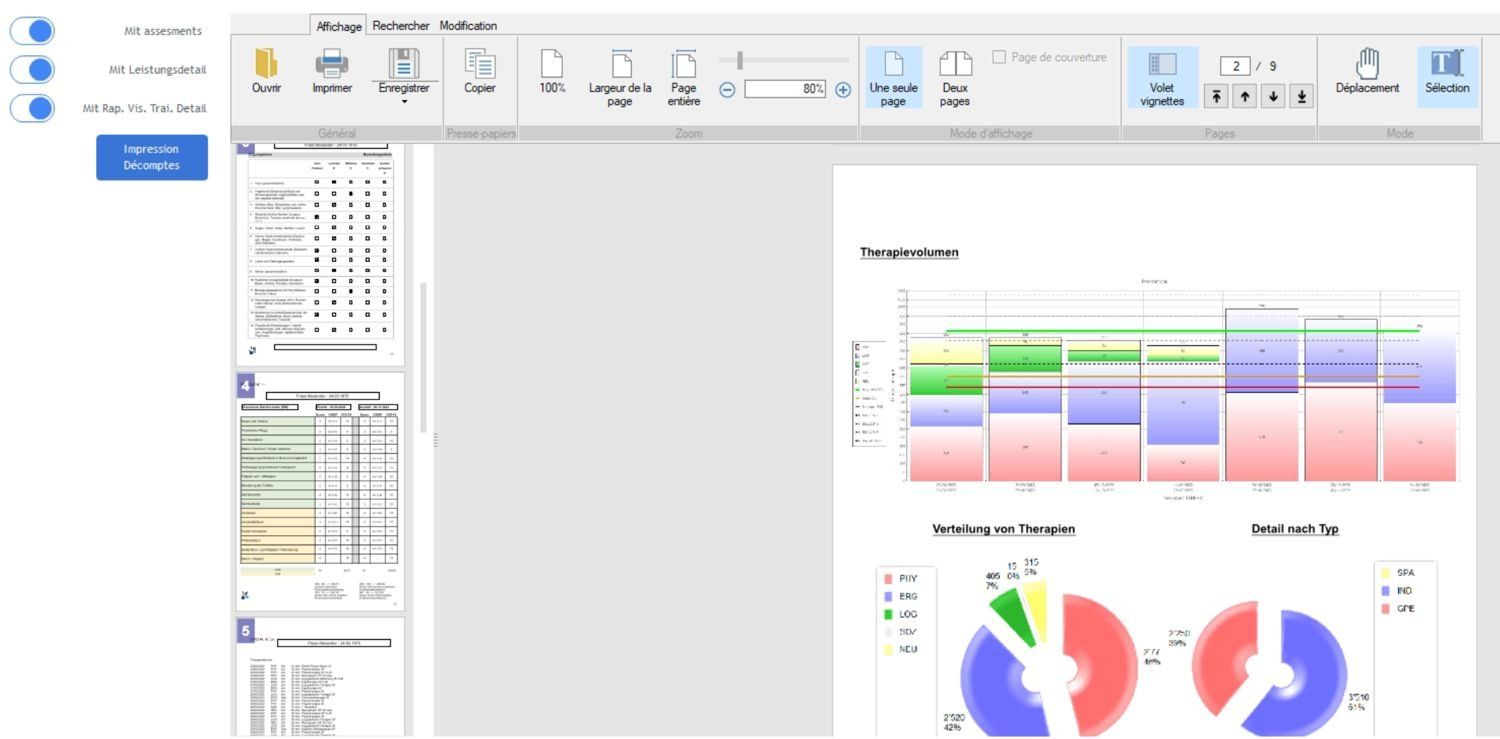Choose the Sélection text tool
Image resolution: width=1500 pixels, height=739 pixels.
(x=1446, y=64)
